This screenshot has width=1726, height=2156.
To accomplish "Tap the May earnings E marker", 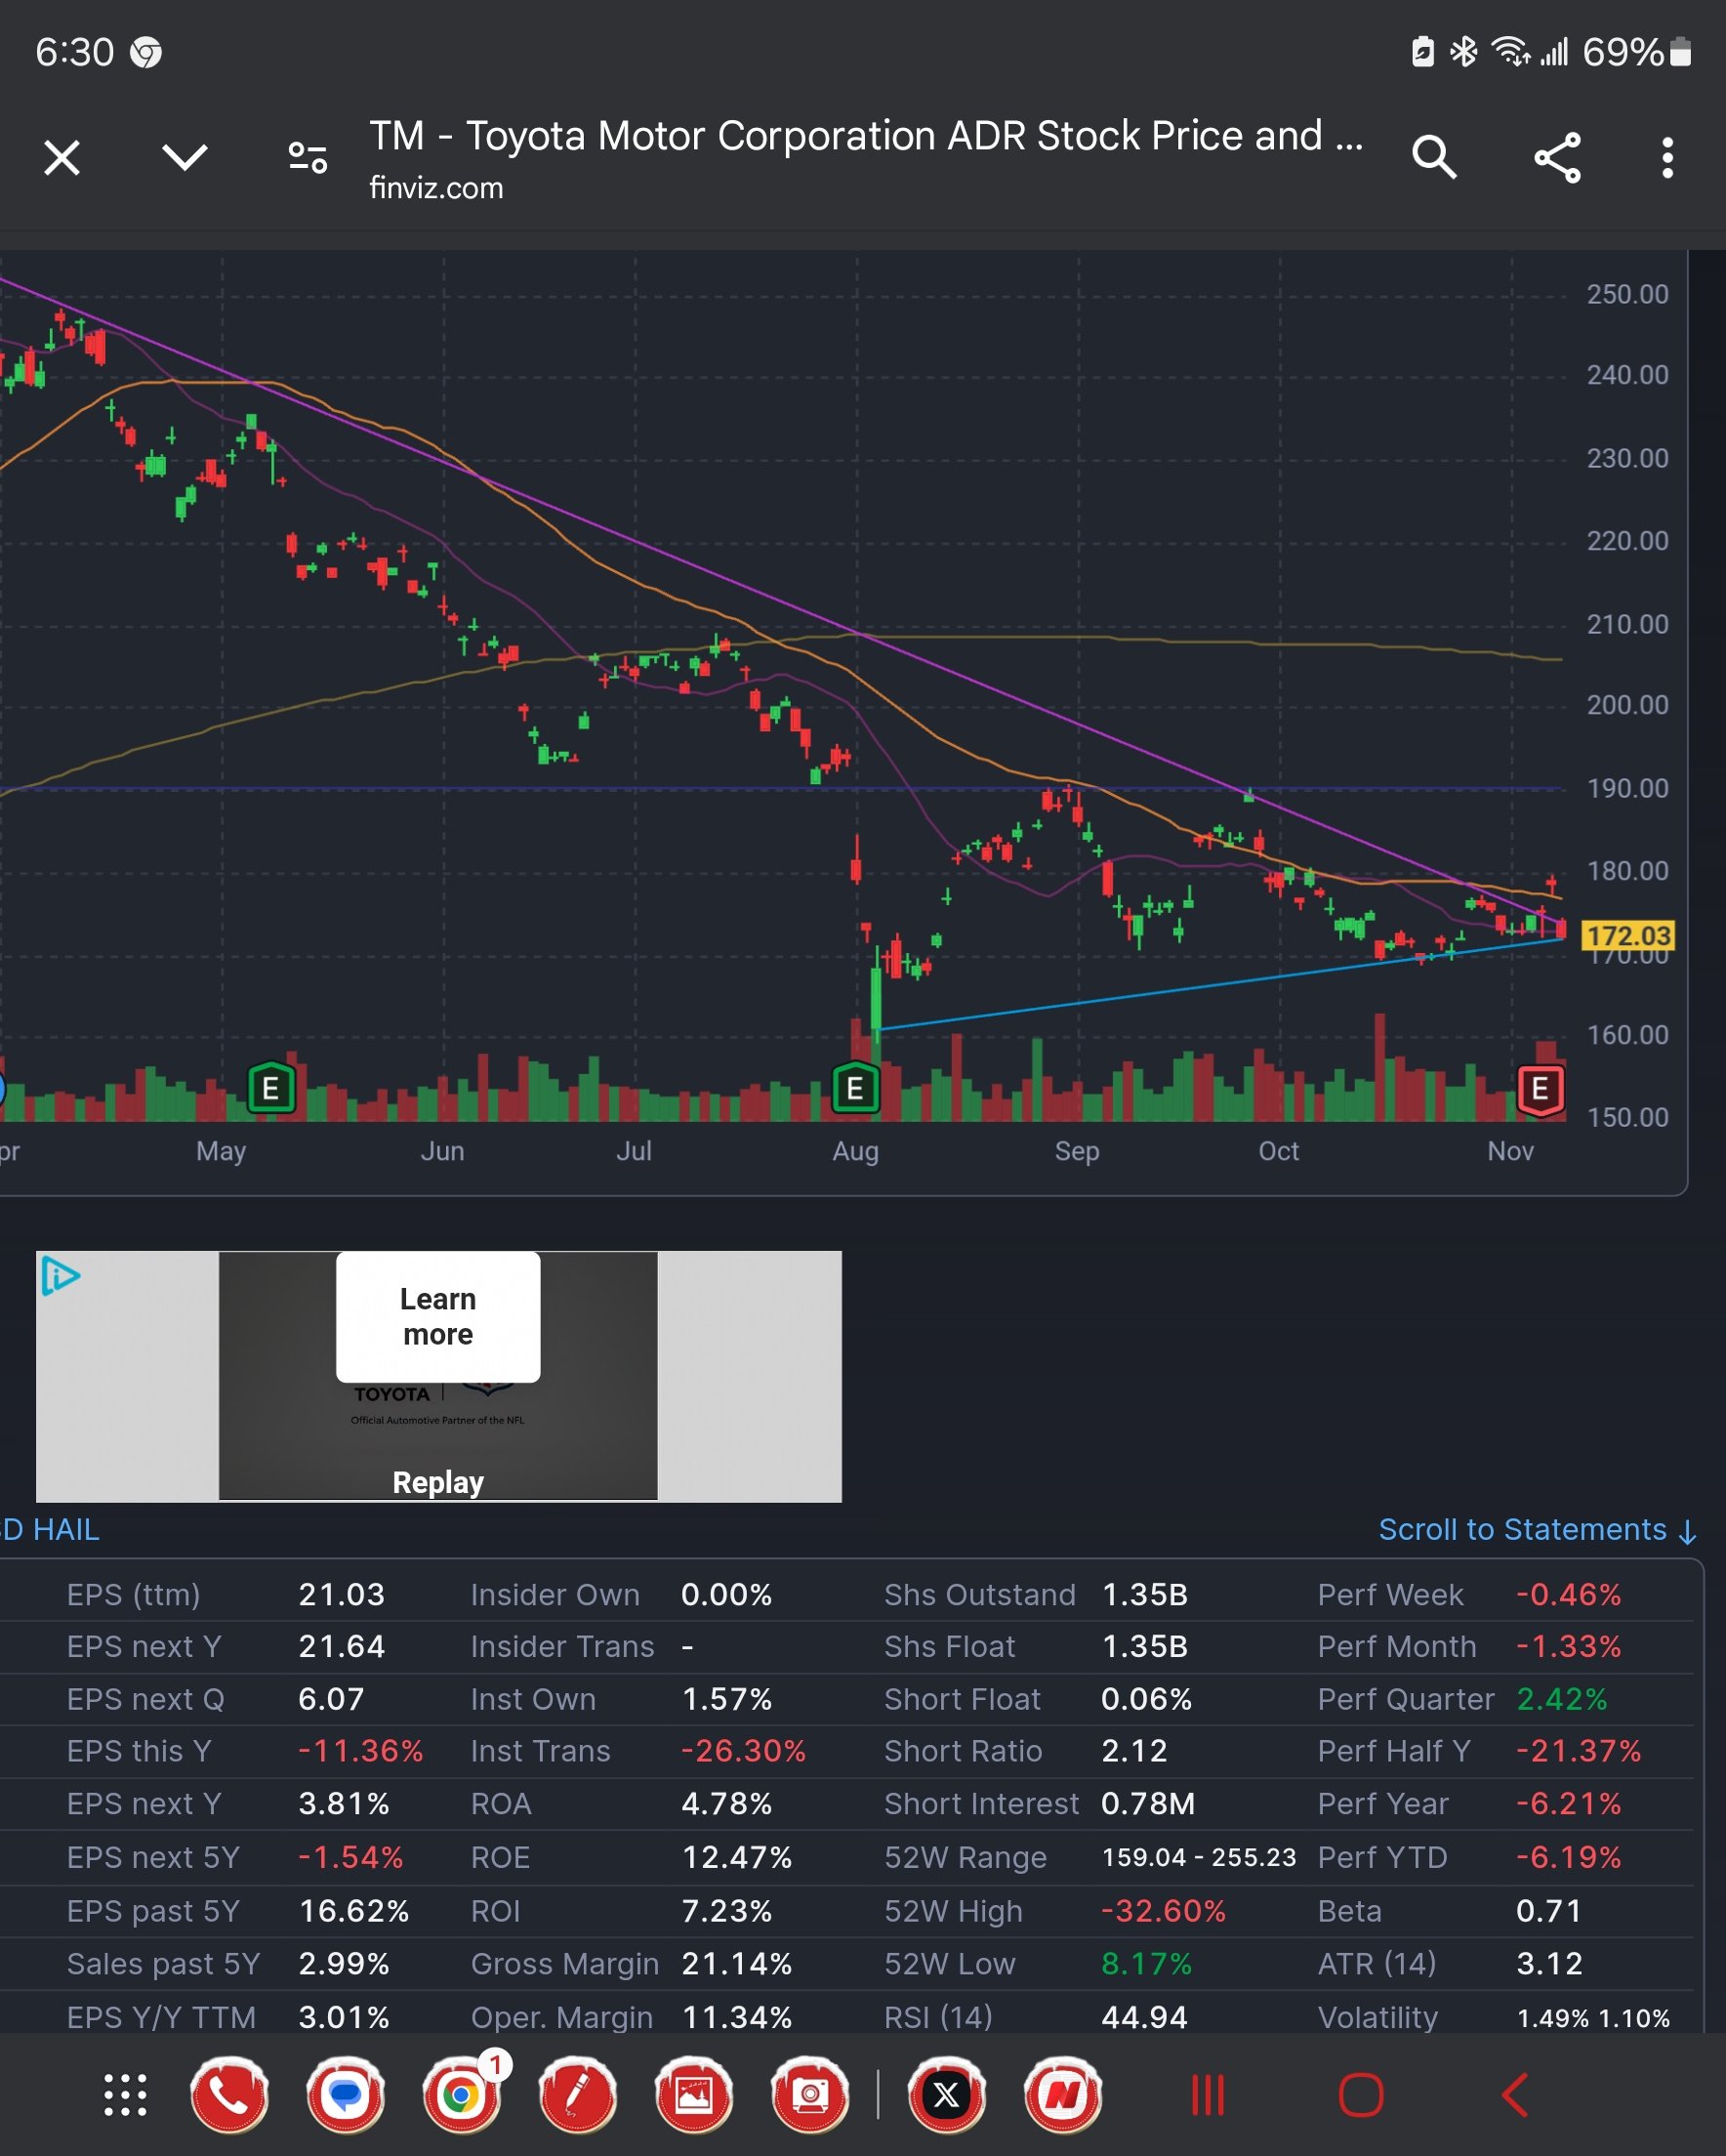I will coord(271,1088).
